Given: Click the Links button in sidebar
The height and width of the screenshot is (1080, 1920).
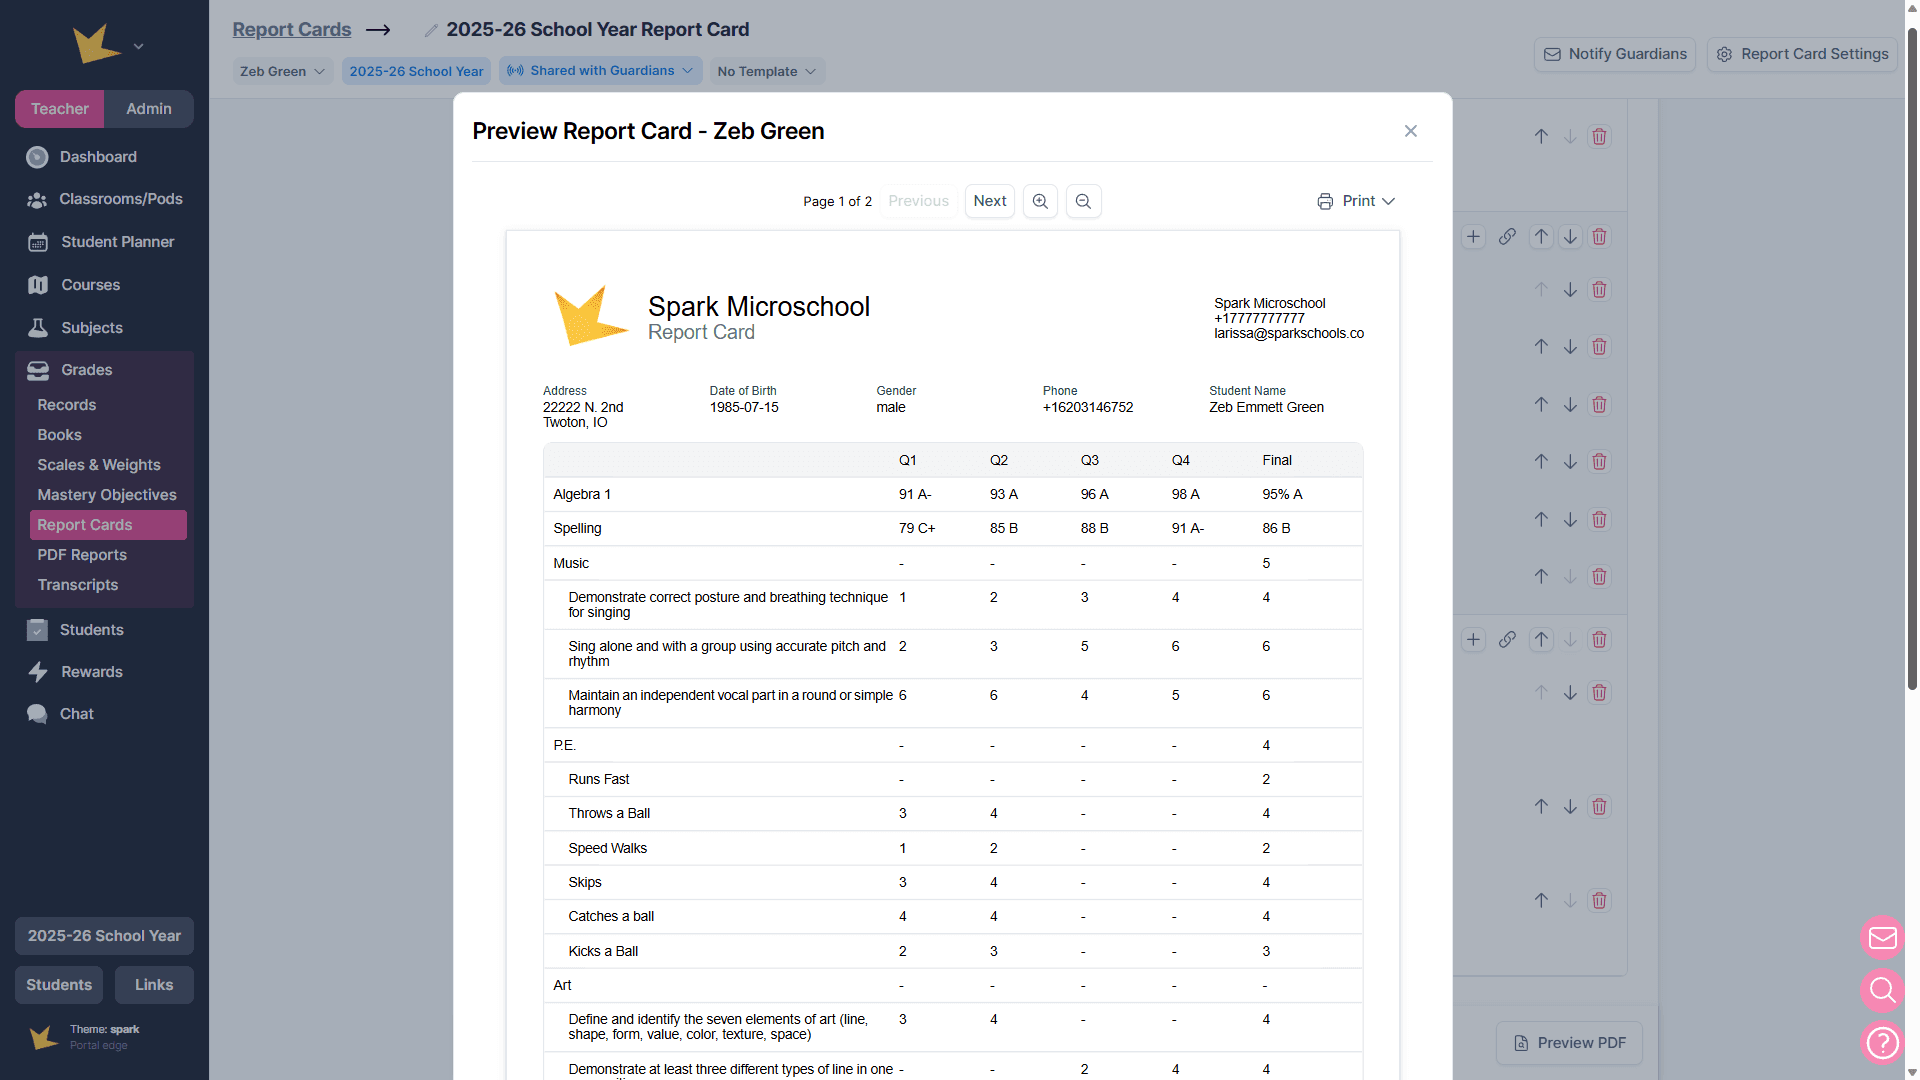Looking at the screenshot, I should coord(154,985).
